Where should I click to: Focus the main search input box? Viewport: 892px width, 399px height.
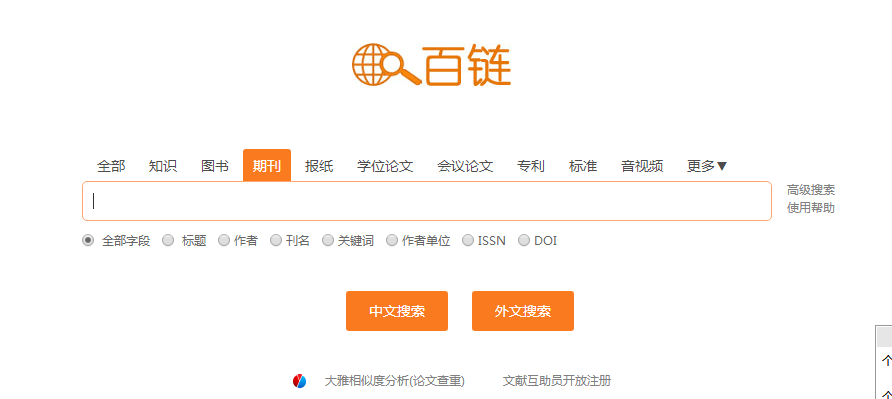point(427,201)
